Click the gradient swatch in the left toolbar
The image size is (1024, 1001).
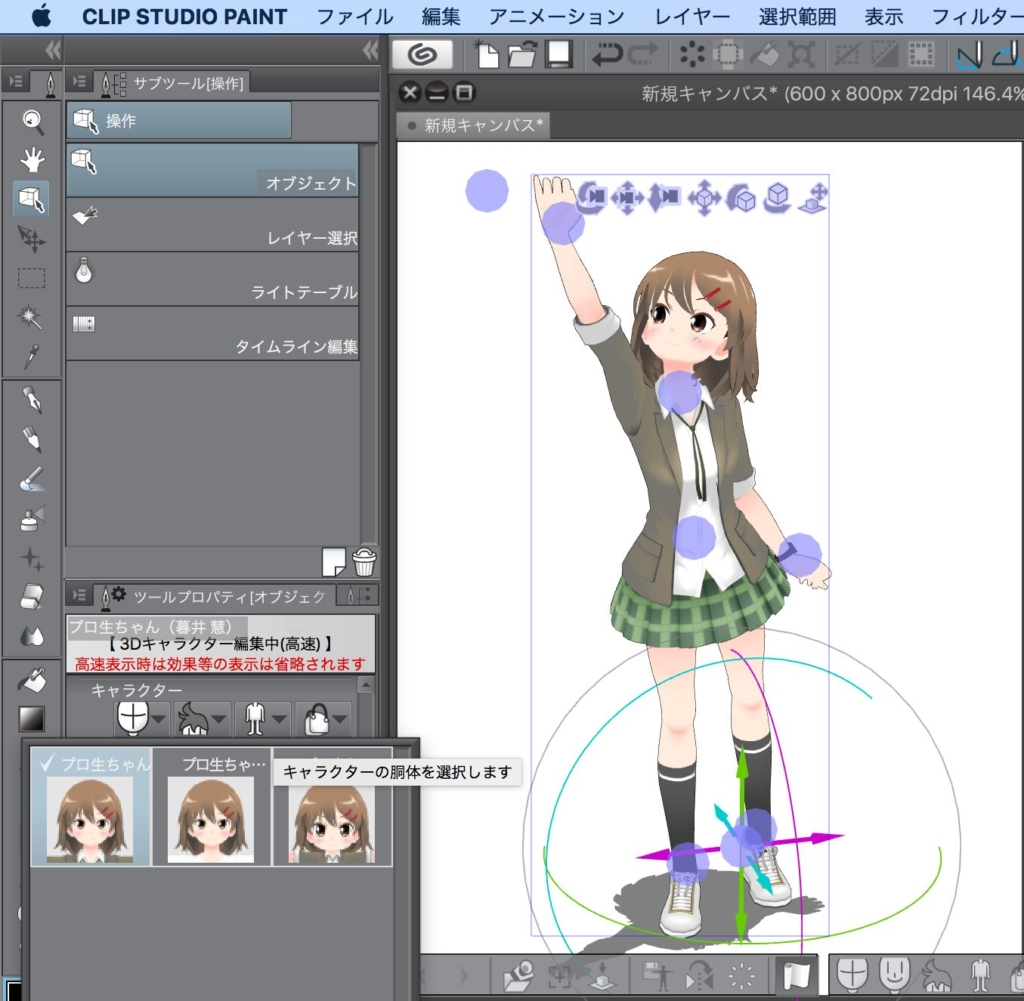(x=31, y=717)
